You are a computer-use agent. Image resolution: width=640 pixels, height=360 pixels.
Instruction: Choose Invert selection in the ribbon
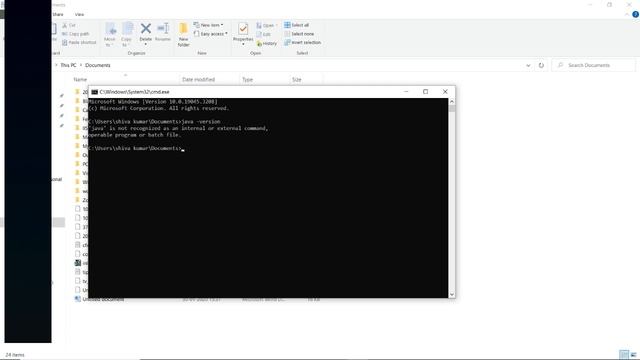[302, 42]
